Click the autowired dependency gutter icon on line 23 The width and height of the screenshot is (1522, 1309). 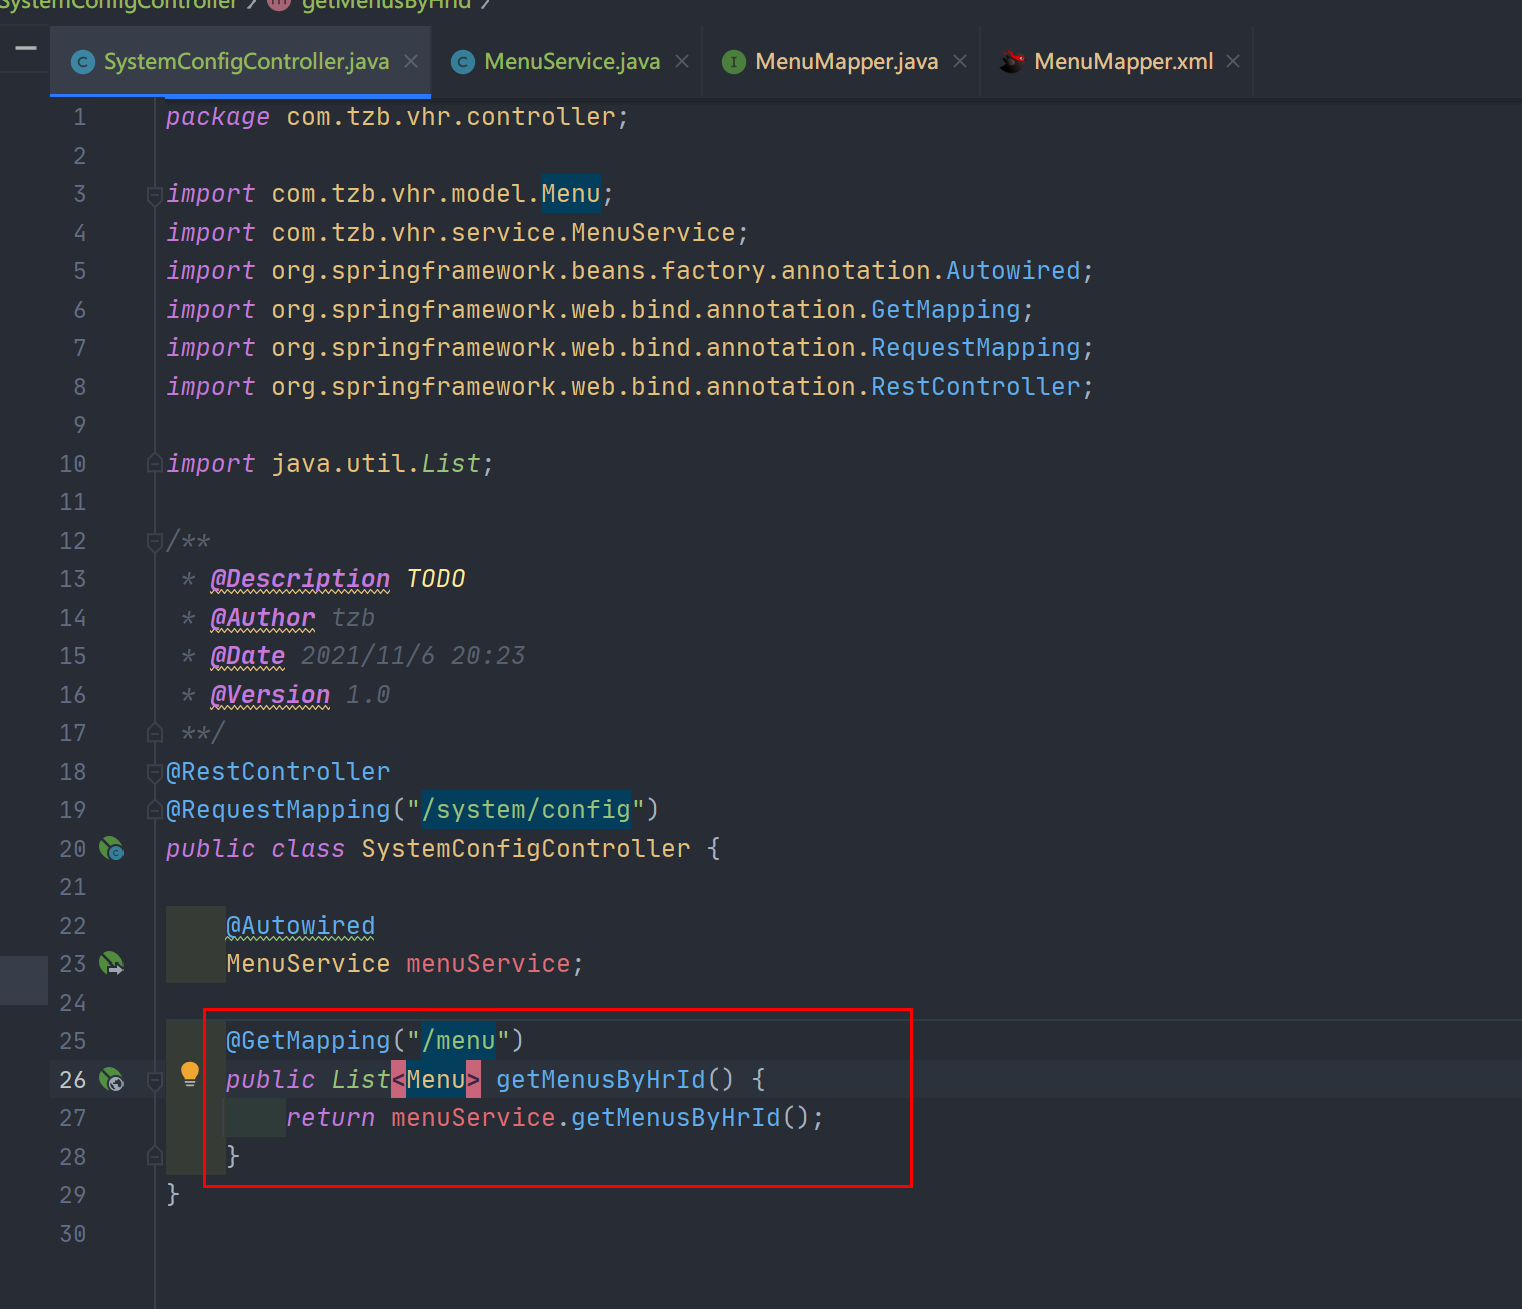[x=111, y=964]
